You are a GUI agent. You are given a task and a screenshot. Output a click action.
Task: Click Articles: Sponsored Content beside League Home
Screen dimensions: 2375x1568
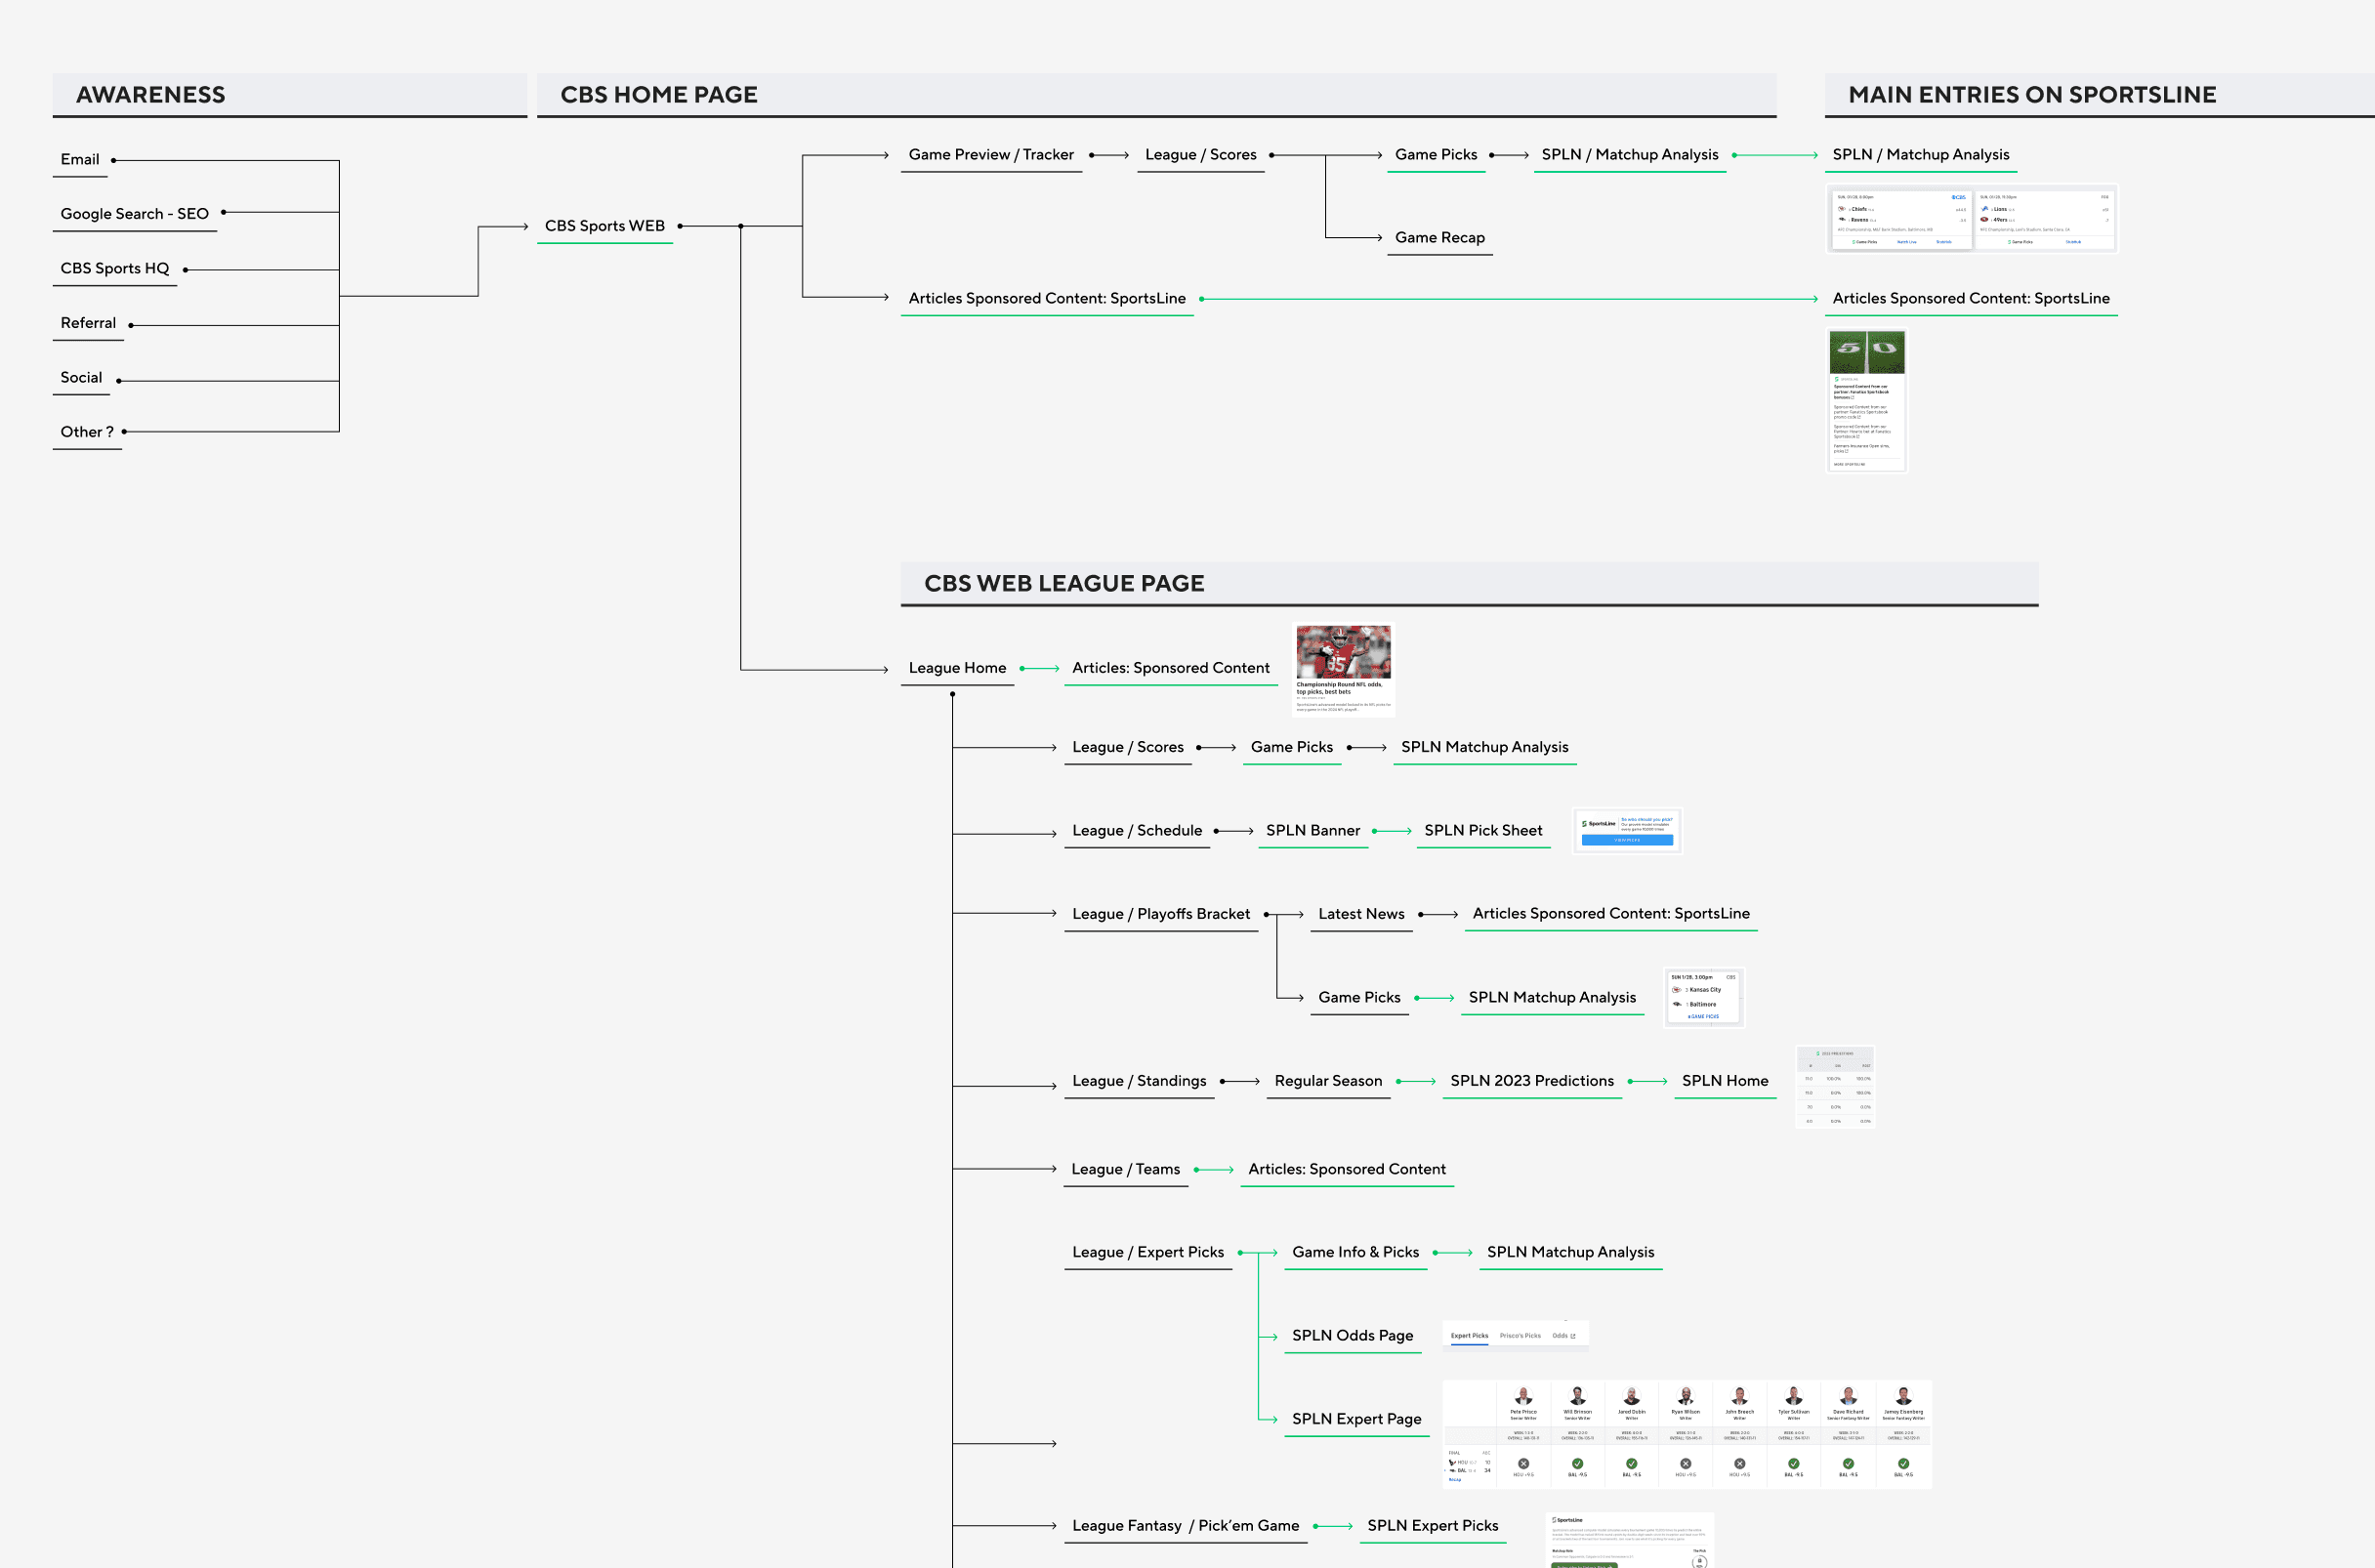(1170, 669)
